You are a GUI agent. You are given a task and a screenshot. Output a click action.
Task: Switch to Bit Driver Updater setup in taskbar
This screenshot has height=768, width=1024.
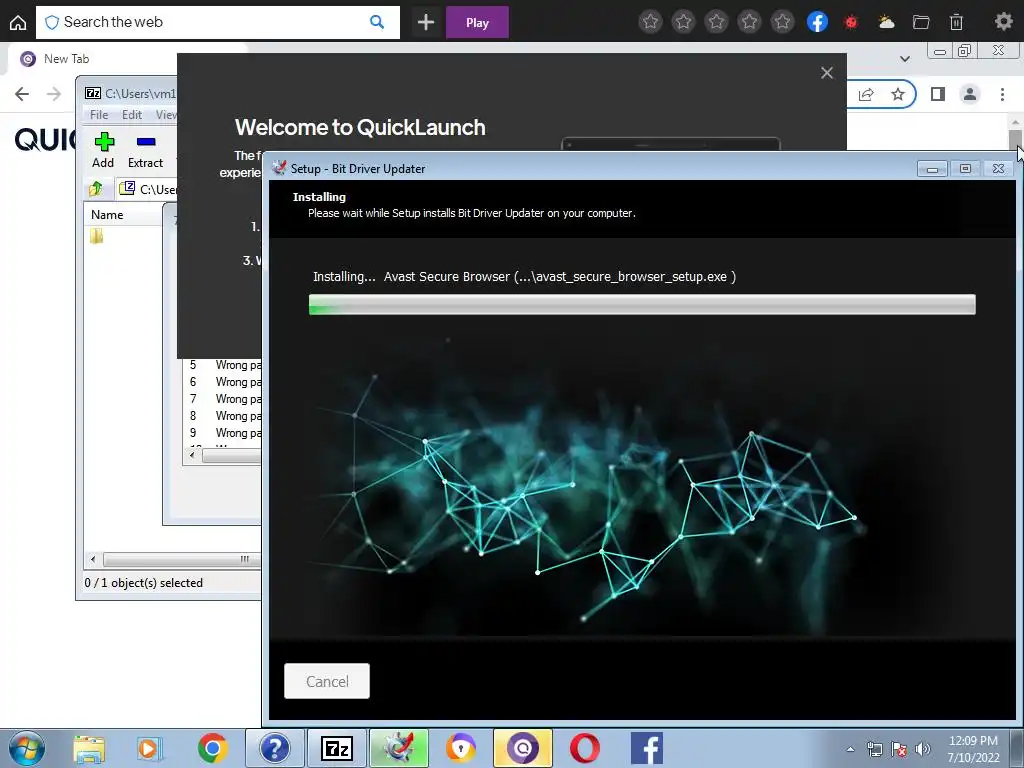(398, 748)
